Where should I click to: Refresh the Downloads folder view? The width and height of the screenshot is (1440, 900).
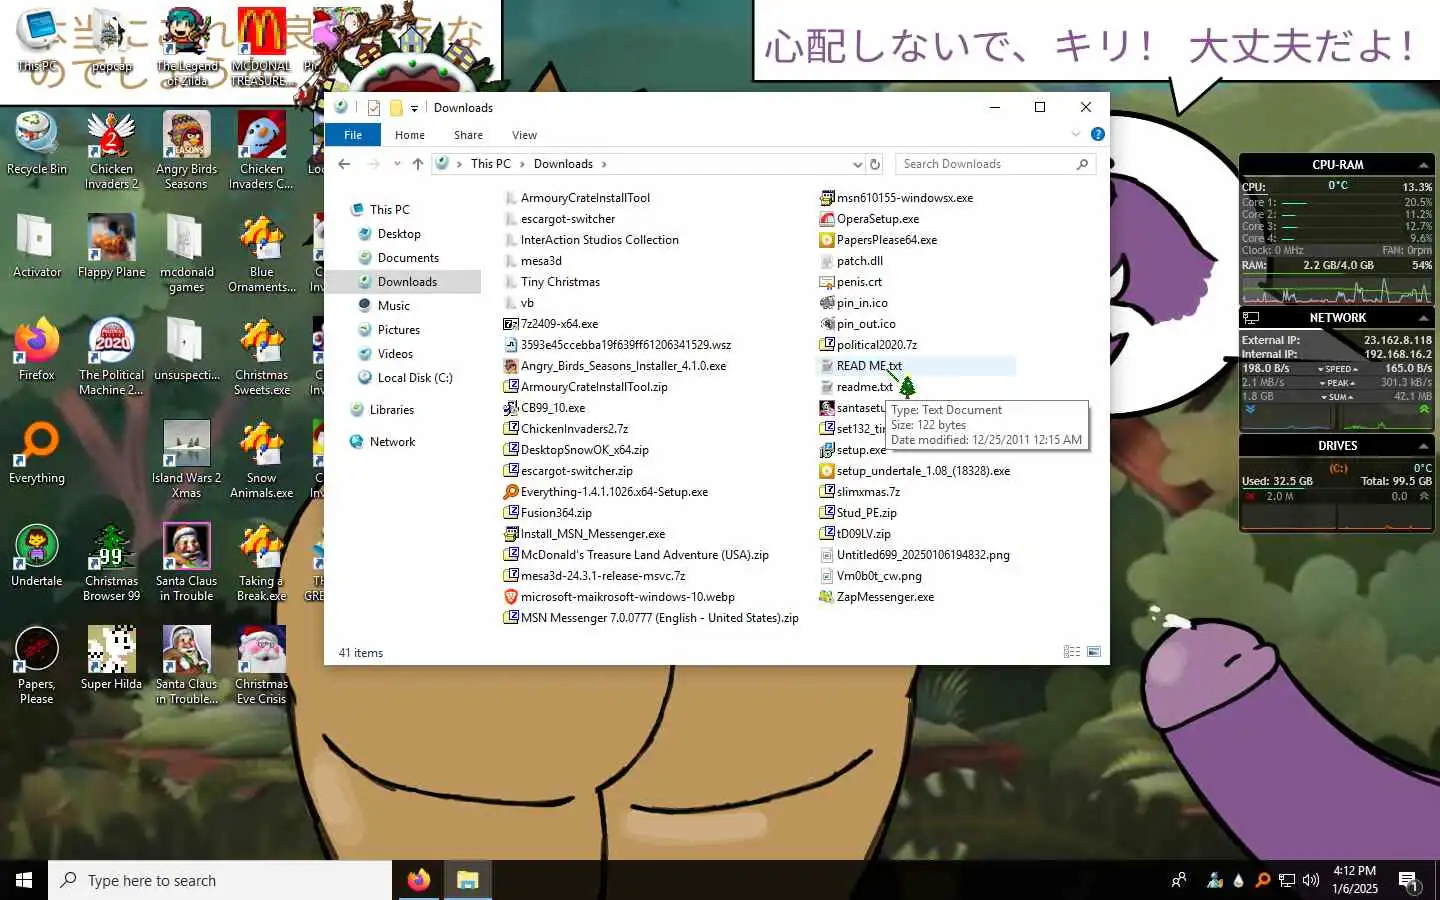875,164
